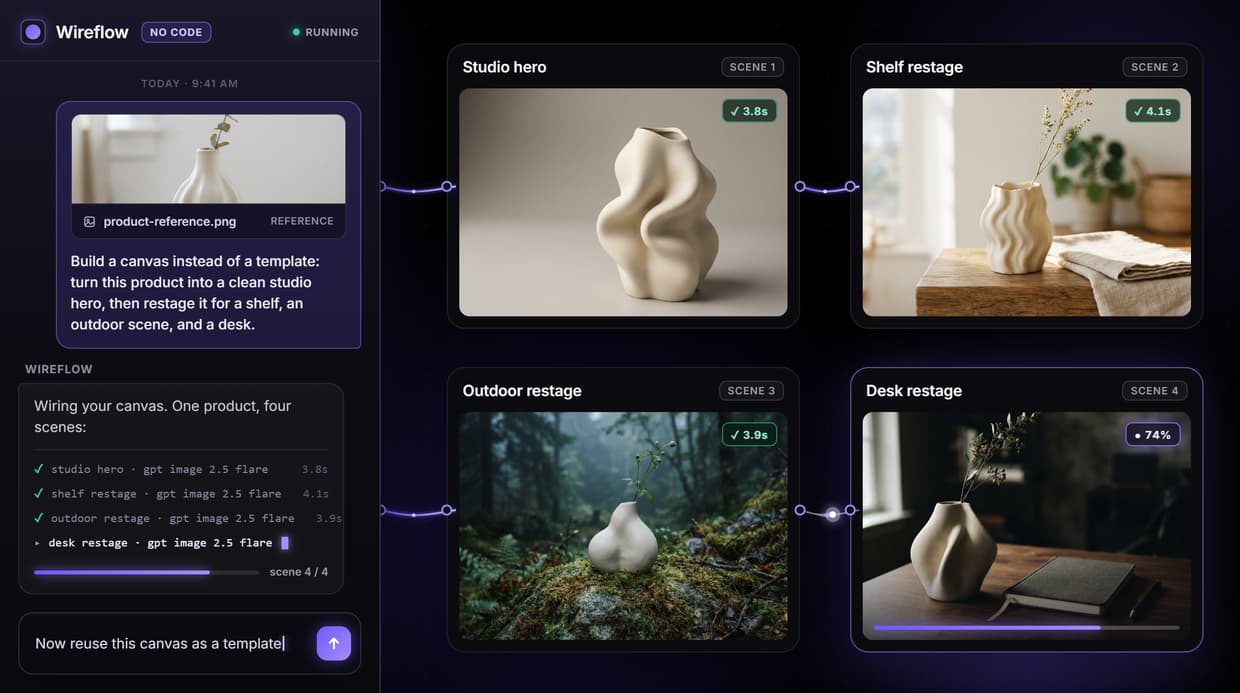Click the Desk restage image progress bar
The height and width of the screenshot is (693, 1240).
coord(1027,628)
